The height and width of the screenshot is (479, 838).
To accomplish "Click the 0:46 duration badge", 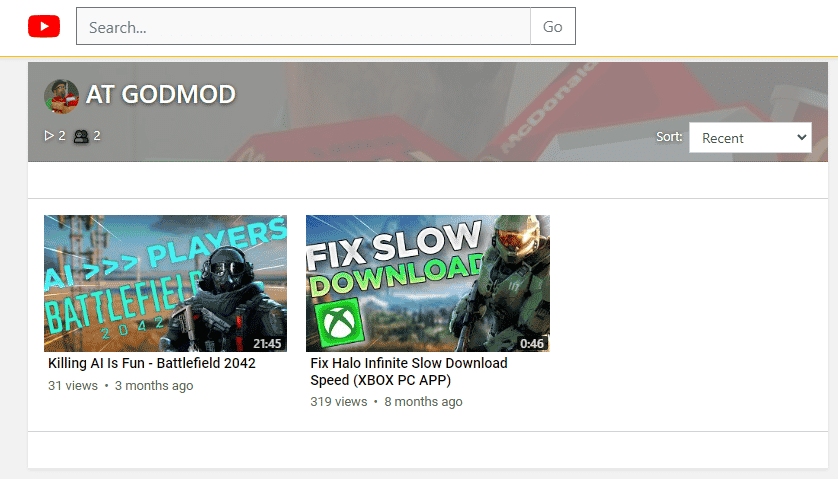I will click(x=532, y=343).
